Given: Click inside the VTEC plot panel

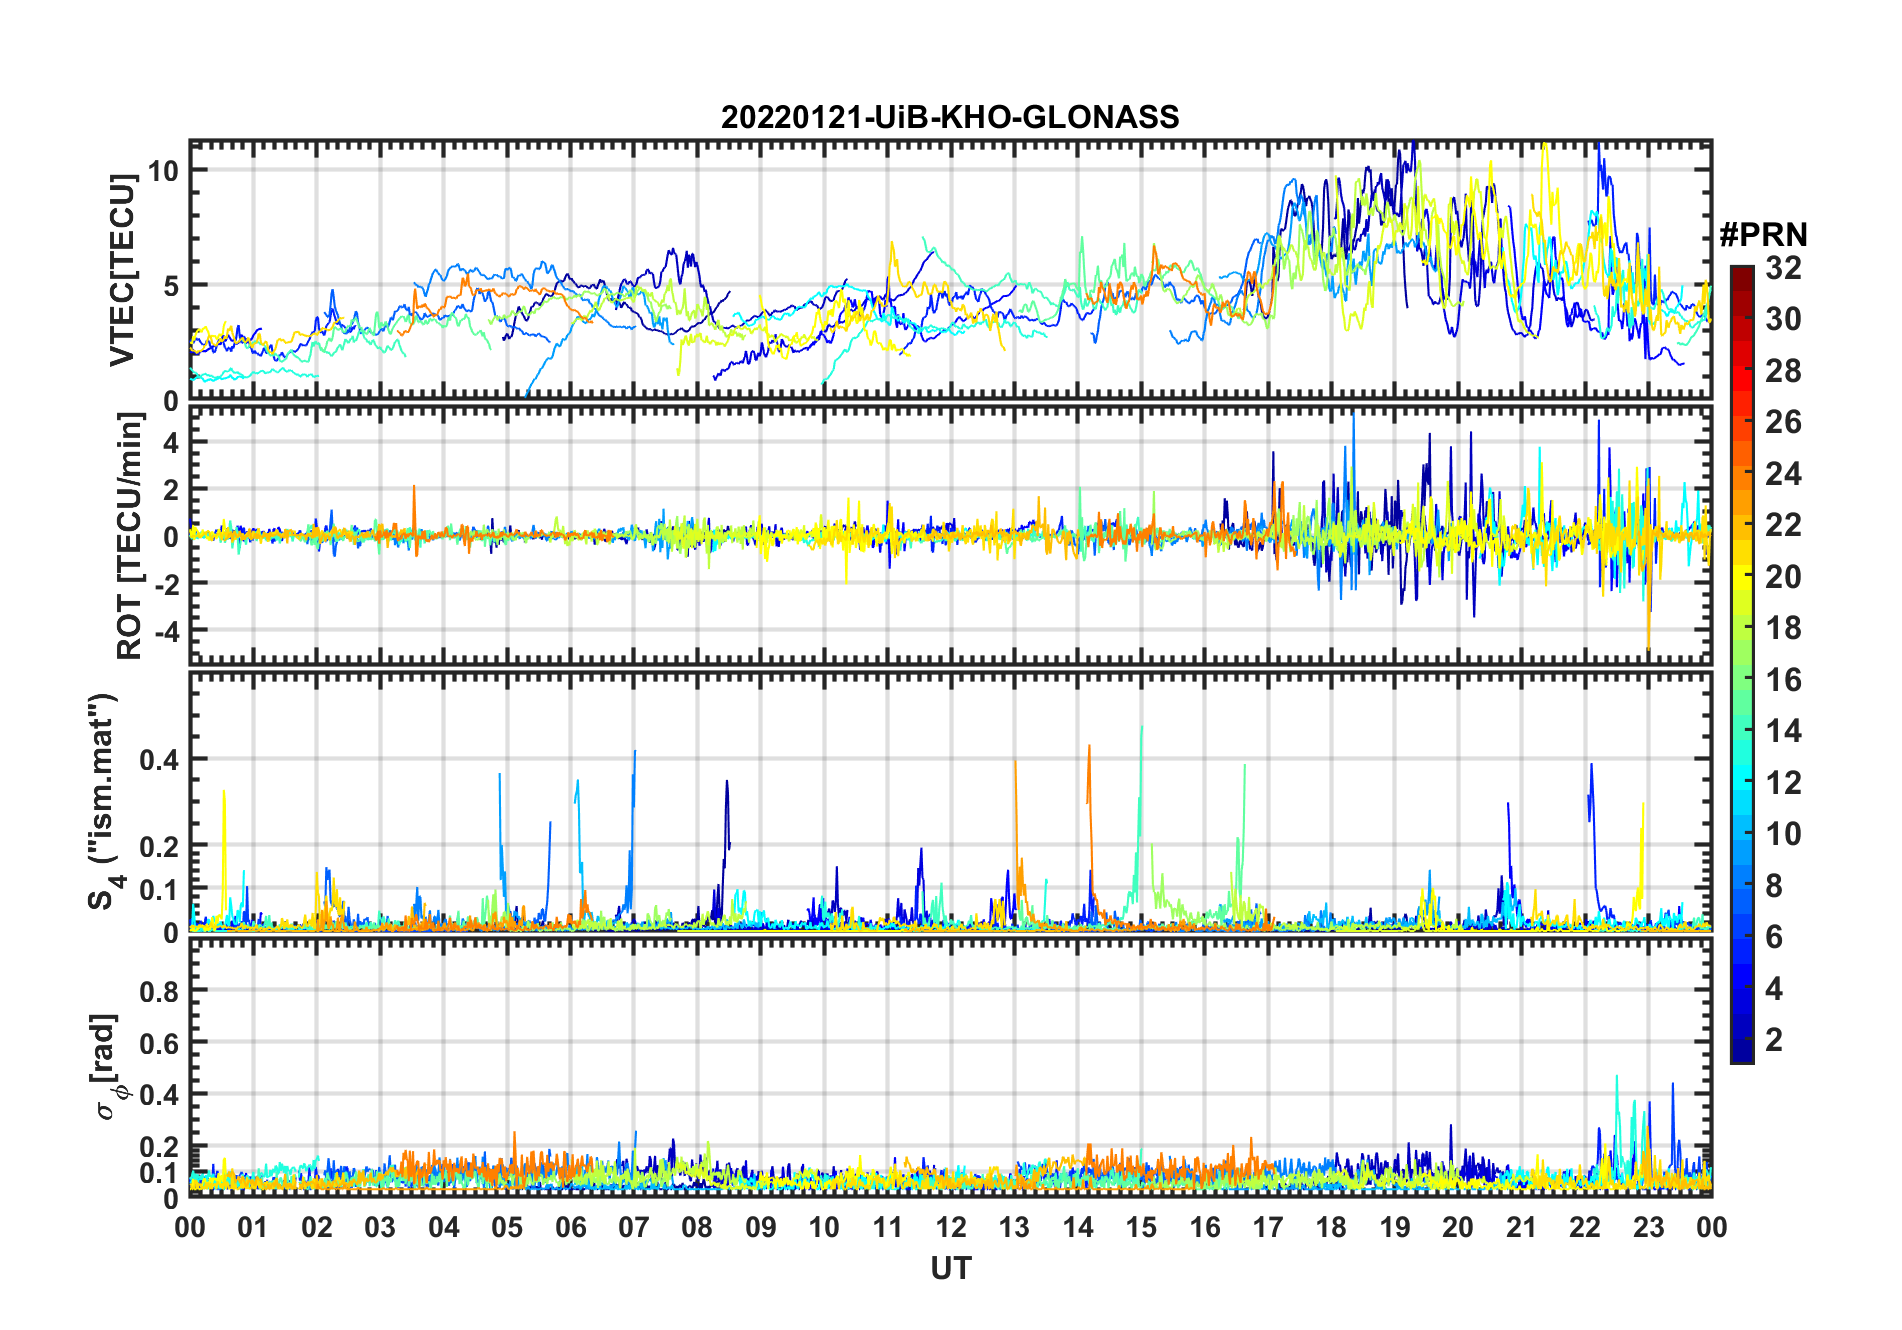Looking at the screenshot, I should coord(950,270).
